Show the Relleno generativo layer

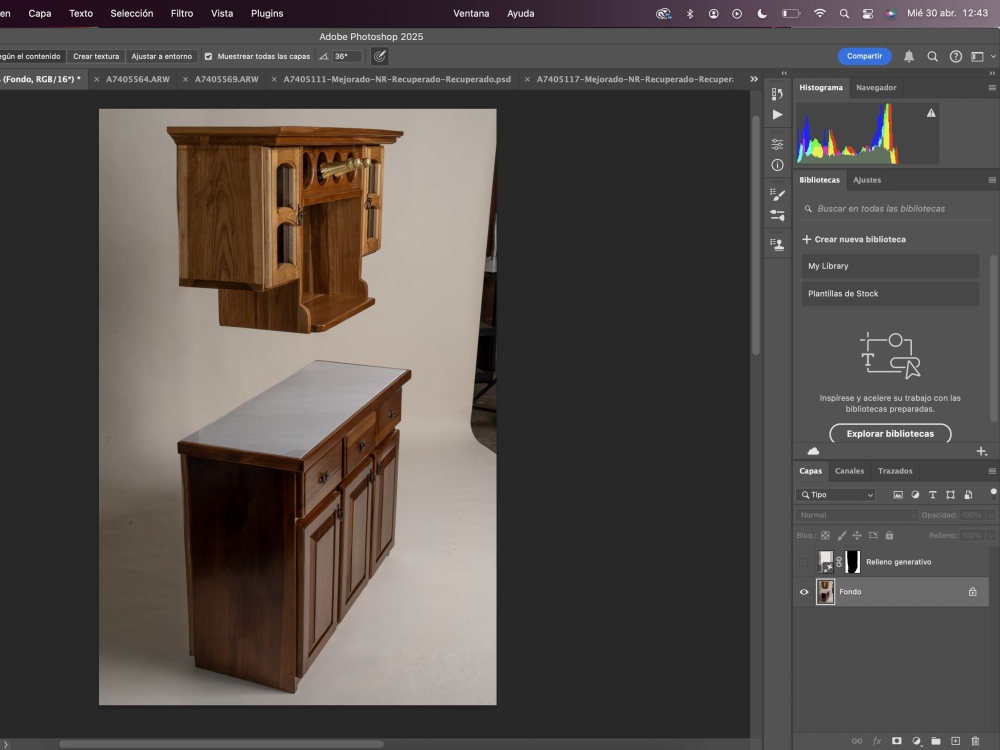(804, 562)
